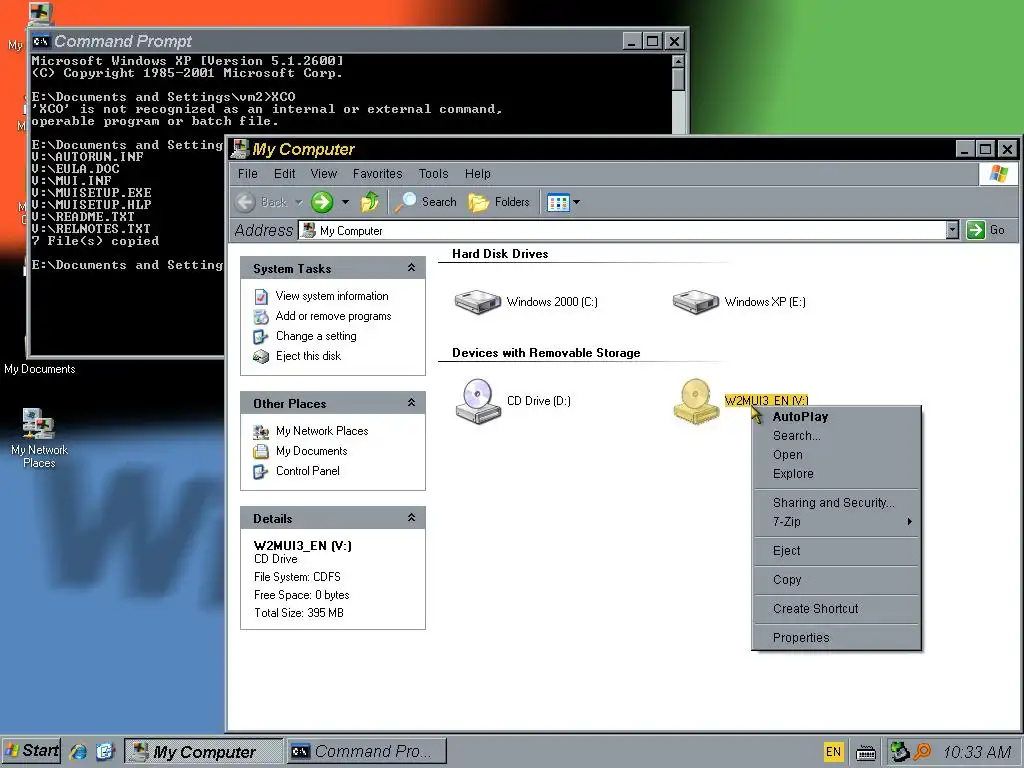
Task: Click the View system information icon
Action: (261, 296)
